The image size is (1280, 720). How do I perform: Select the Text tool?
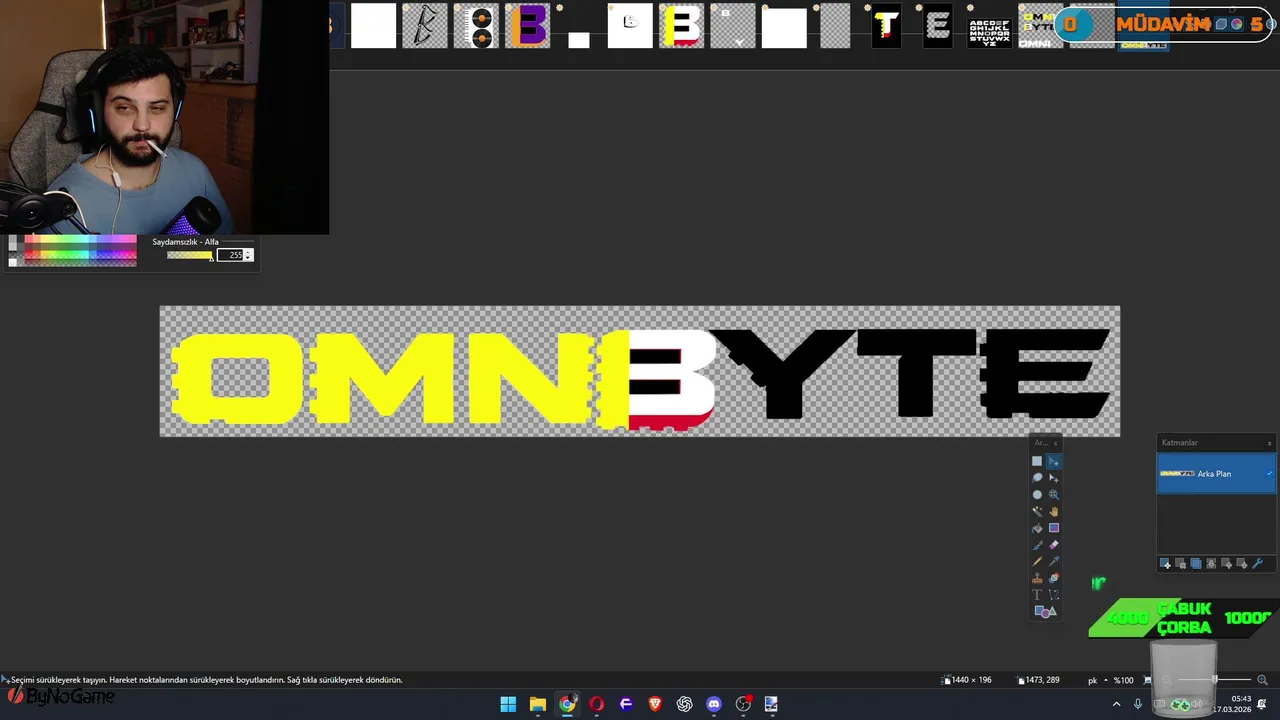tap(1037, 595)
